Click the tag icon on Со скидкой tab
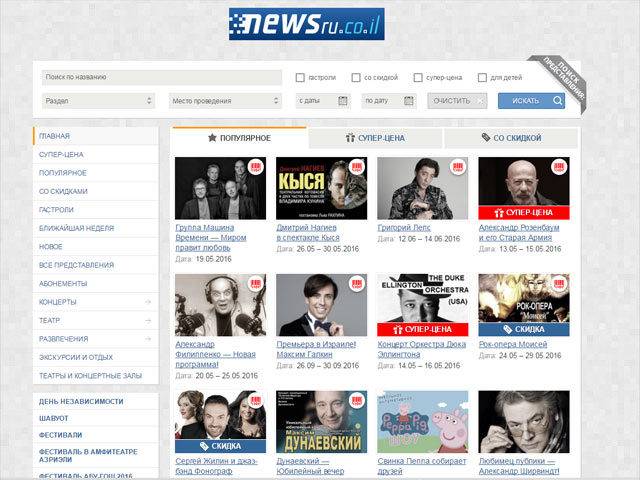640x480 pixels. coord(486,138)
